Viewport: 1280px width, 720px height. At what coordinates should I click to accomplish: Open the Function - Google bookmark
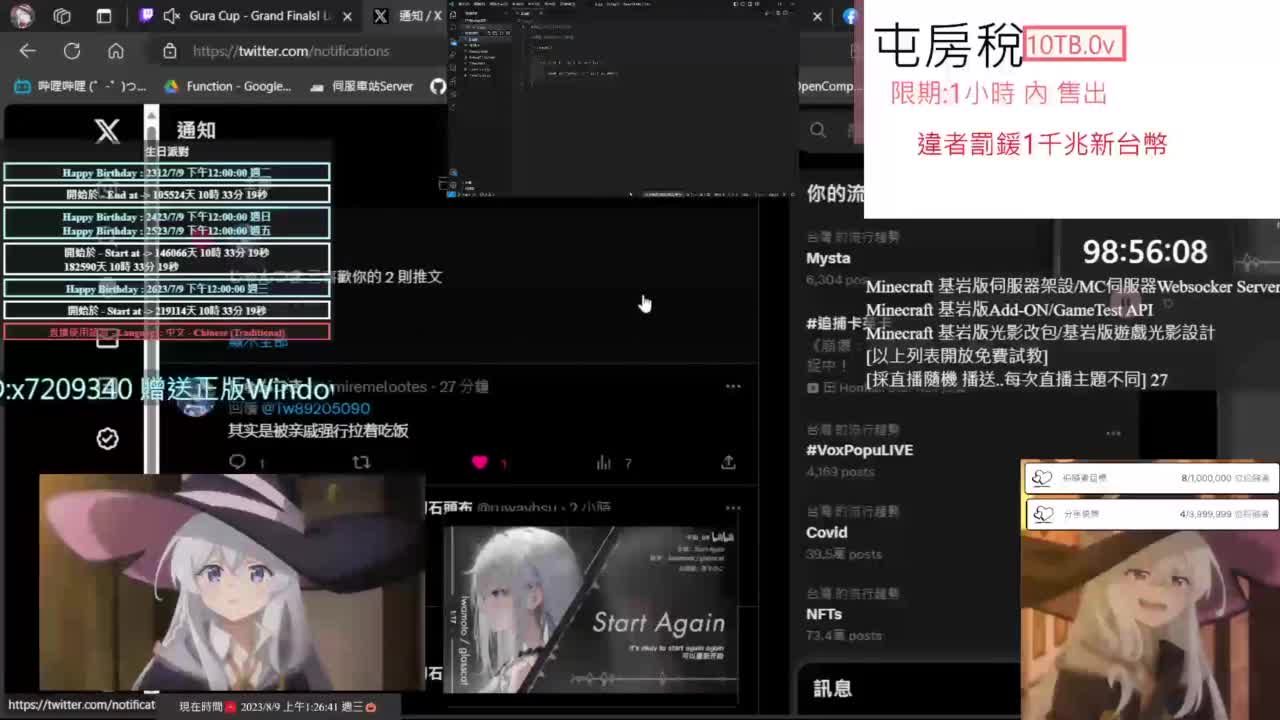click(x=228, y=86)
